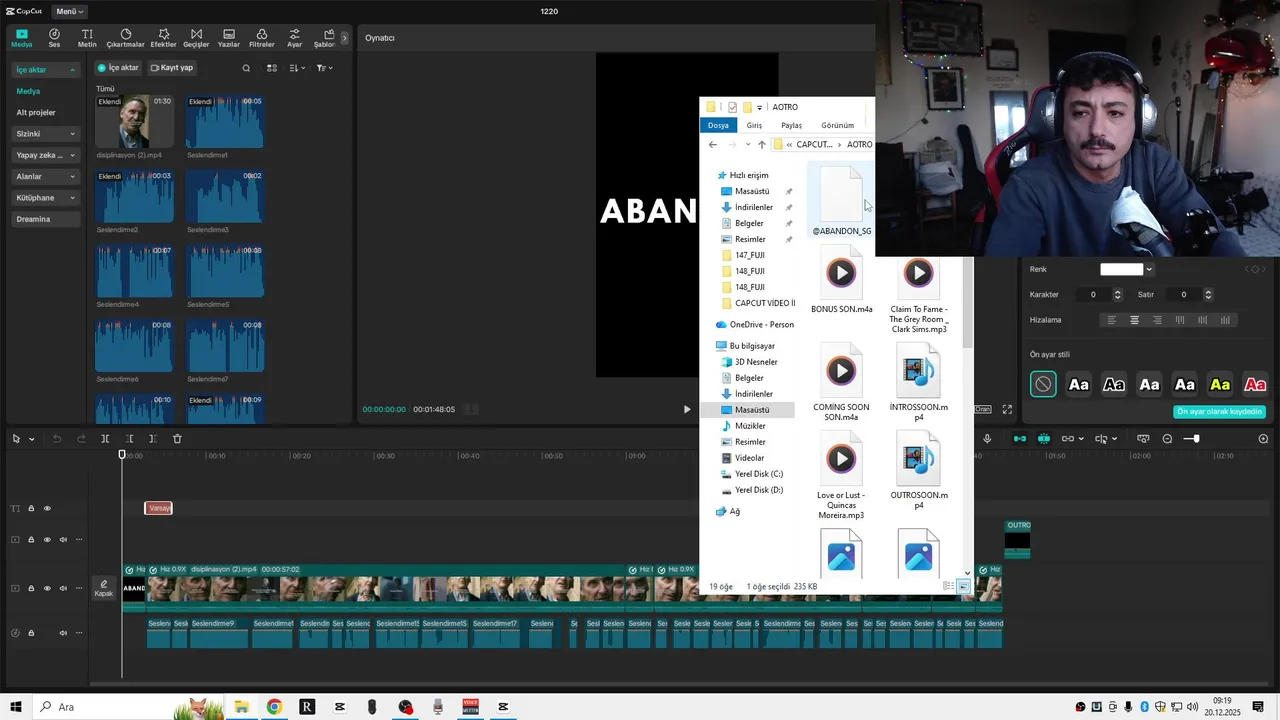1280x720 pixels.
Task: Open the Ayar adjustment tab
Action: point(294,38)
